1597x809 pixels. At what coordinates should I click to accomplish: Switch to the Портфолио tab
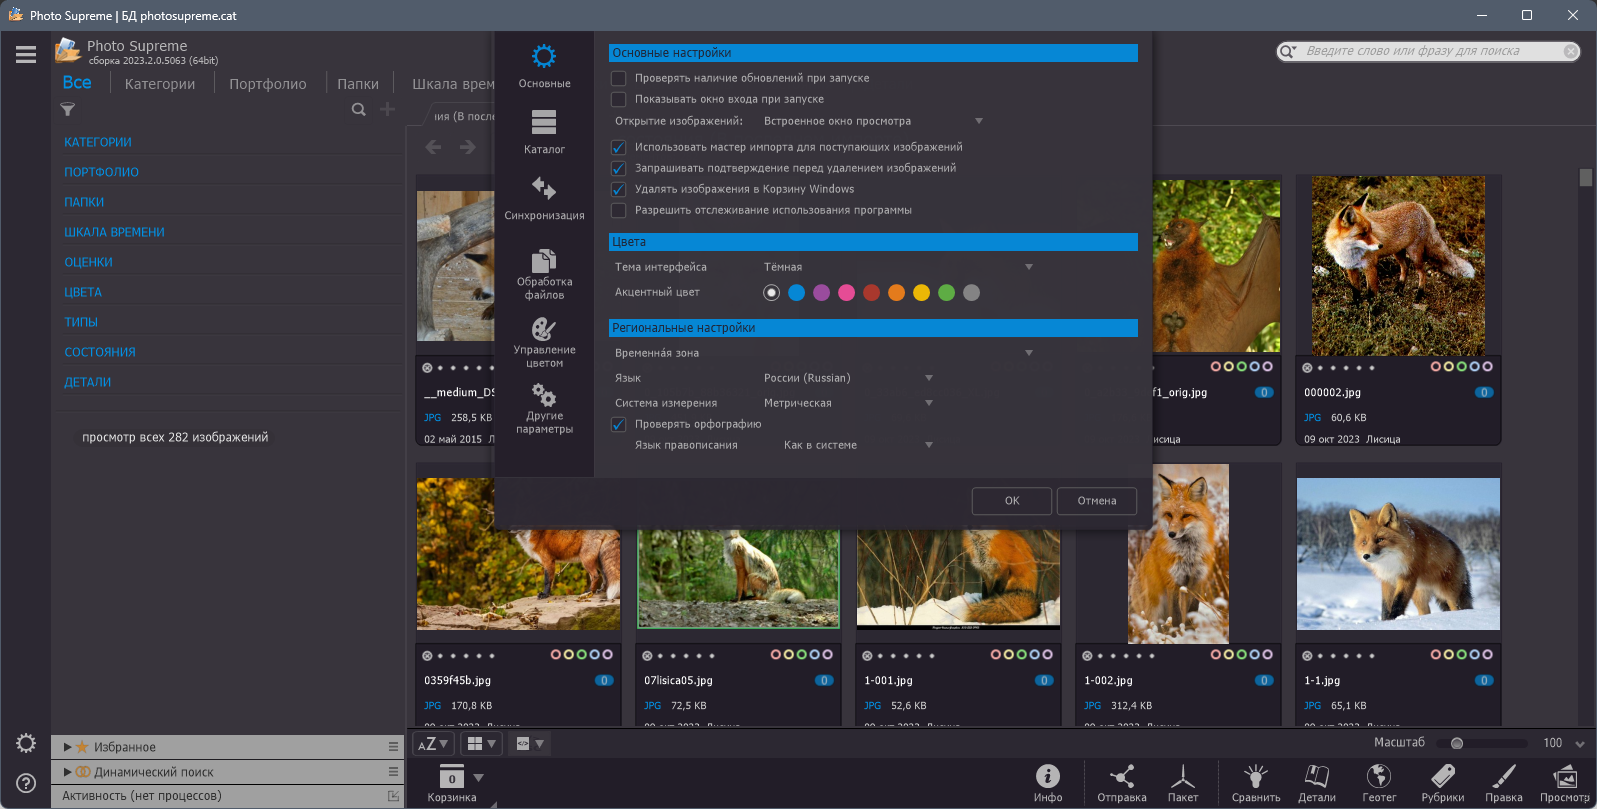(x=268, y=84)
